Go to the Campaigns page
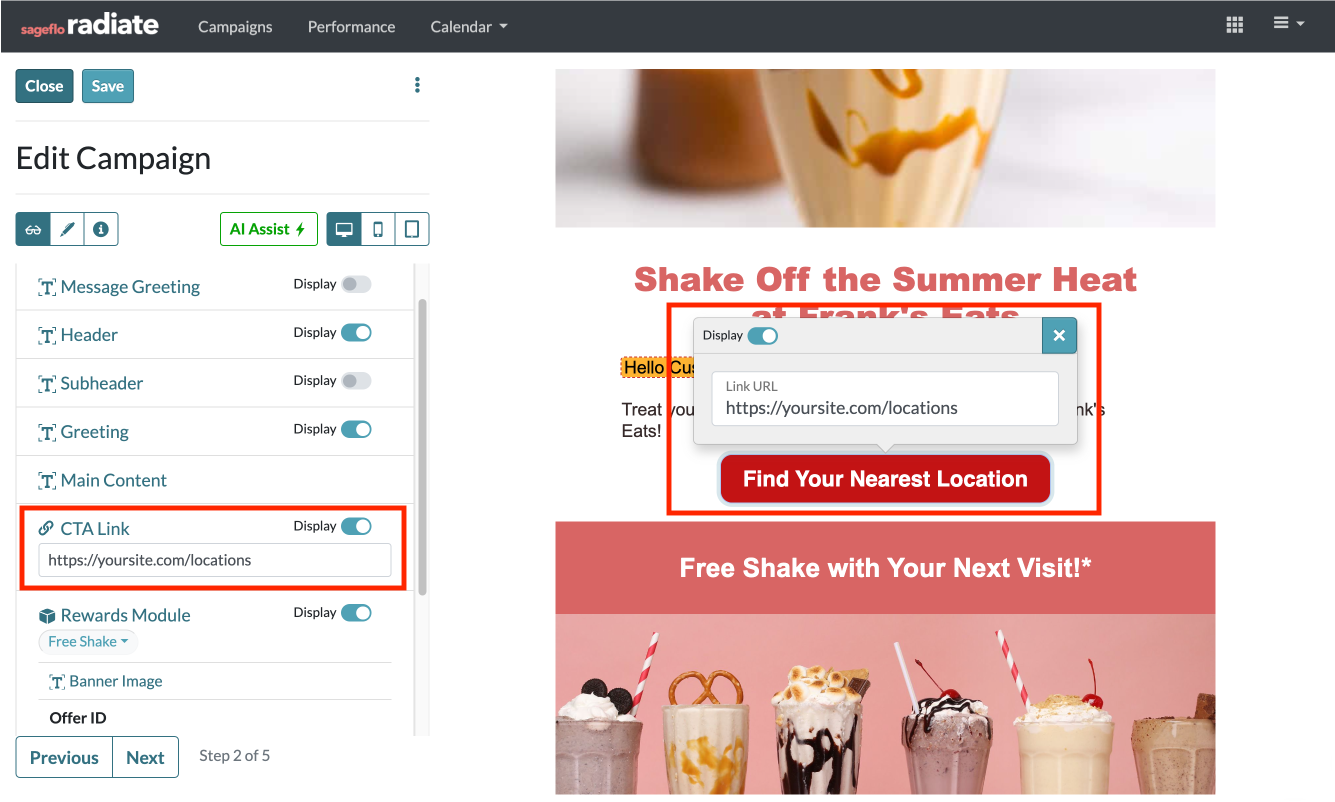This screenshot has height=802, width=1335. (x=235, y=27)
